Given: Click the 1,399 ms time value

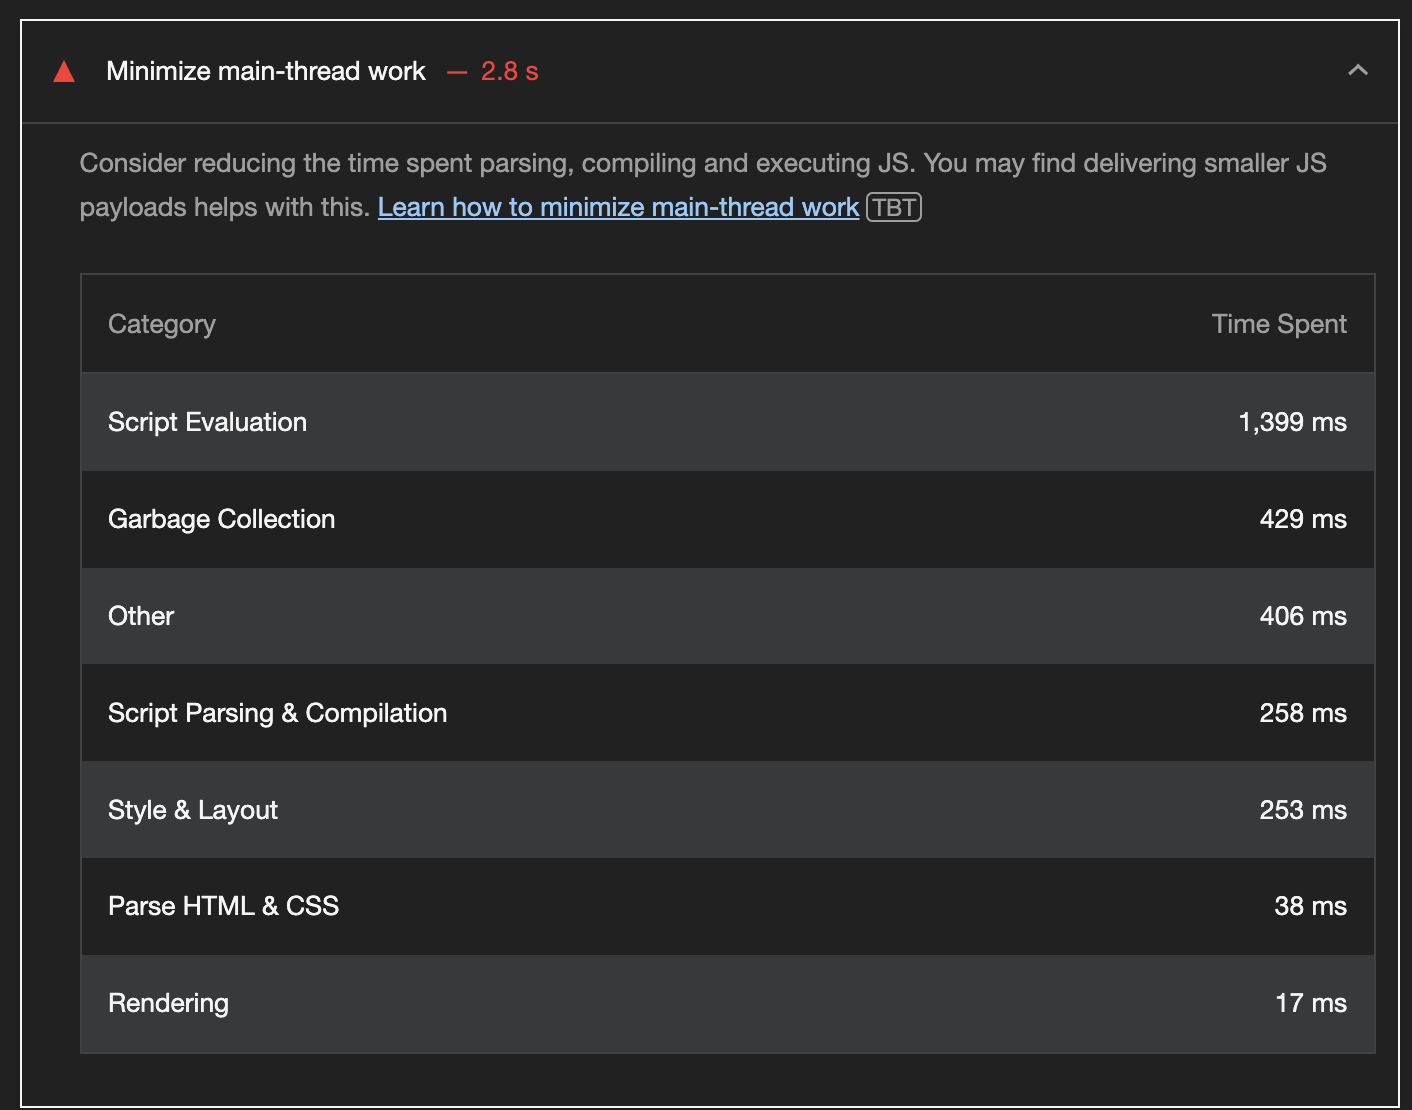Looking at the screenshot, I should click(1292, 422).
